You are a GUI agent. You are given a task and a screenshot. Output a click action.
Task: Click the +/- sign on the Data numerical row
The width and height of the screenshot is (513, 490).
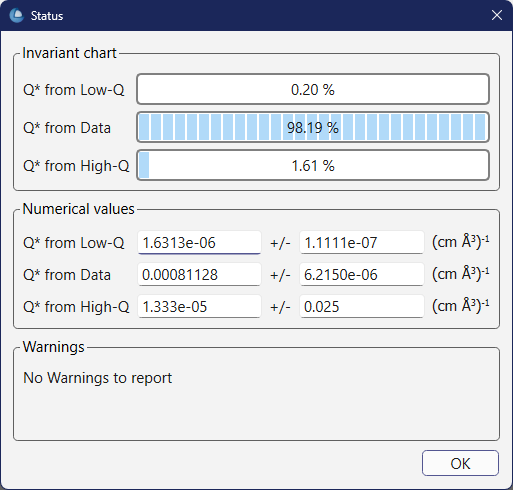point(280,275)
